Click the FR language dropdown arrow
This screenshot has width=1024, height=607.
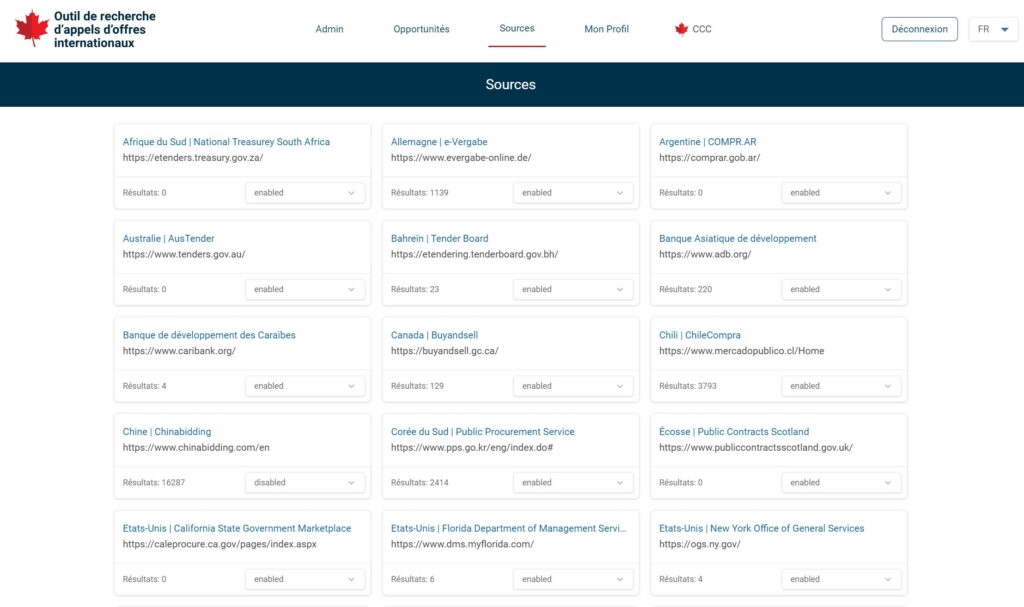pyautogui.click(x=1004, y=30)
